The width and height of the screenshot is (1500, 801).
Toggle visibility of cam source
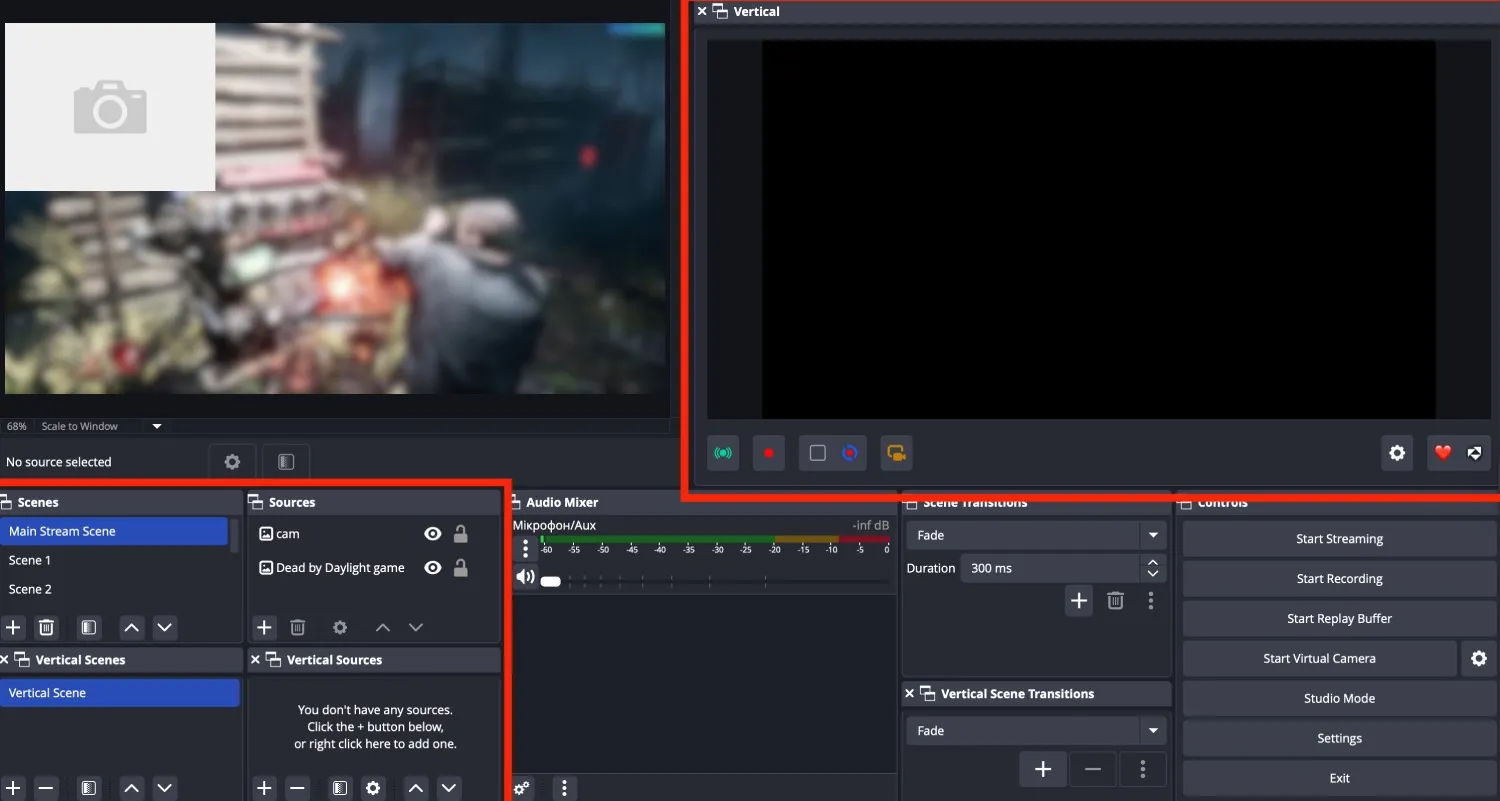pyautogui.click(x=432, y=534)
